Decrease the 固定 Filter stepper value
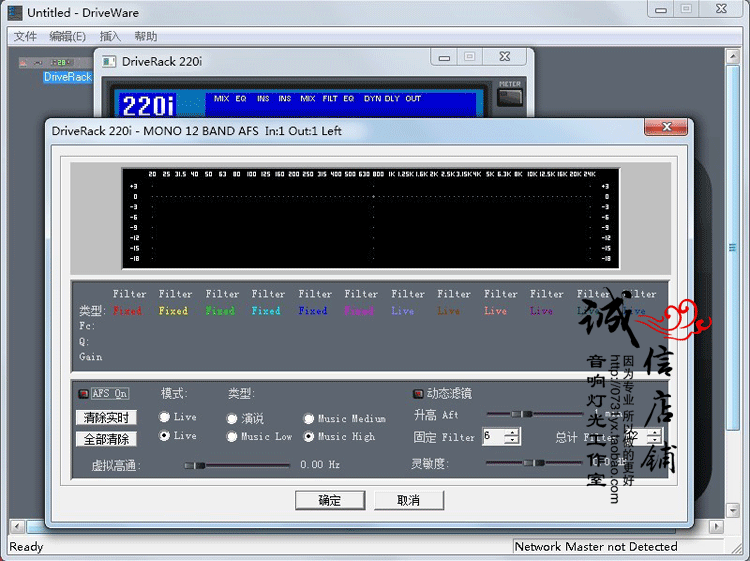 tap(512, 440)
